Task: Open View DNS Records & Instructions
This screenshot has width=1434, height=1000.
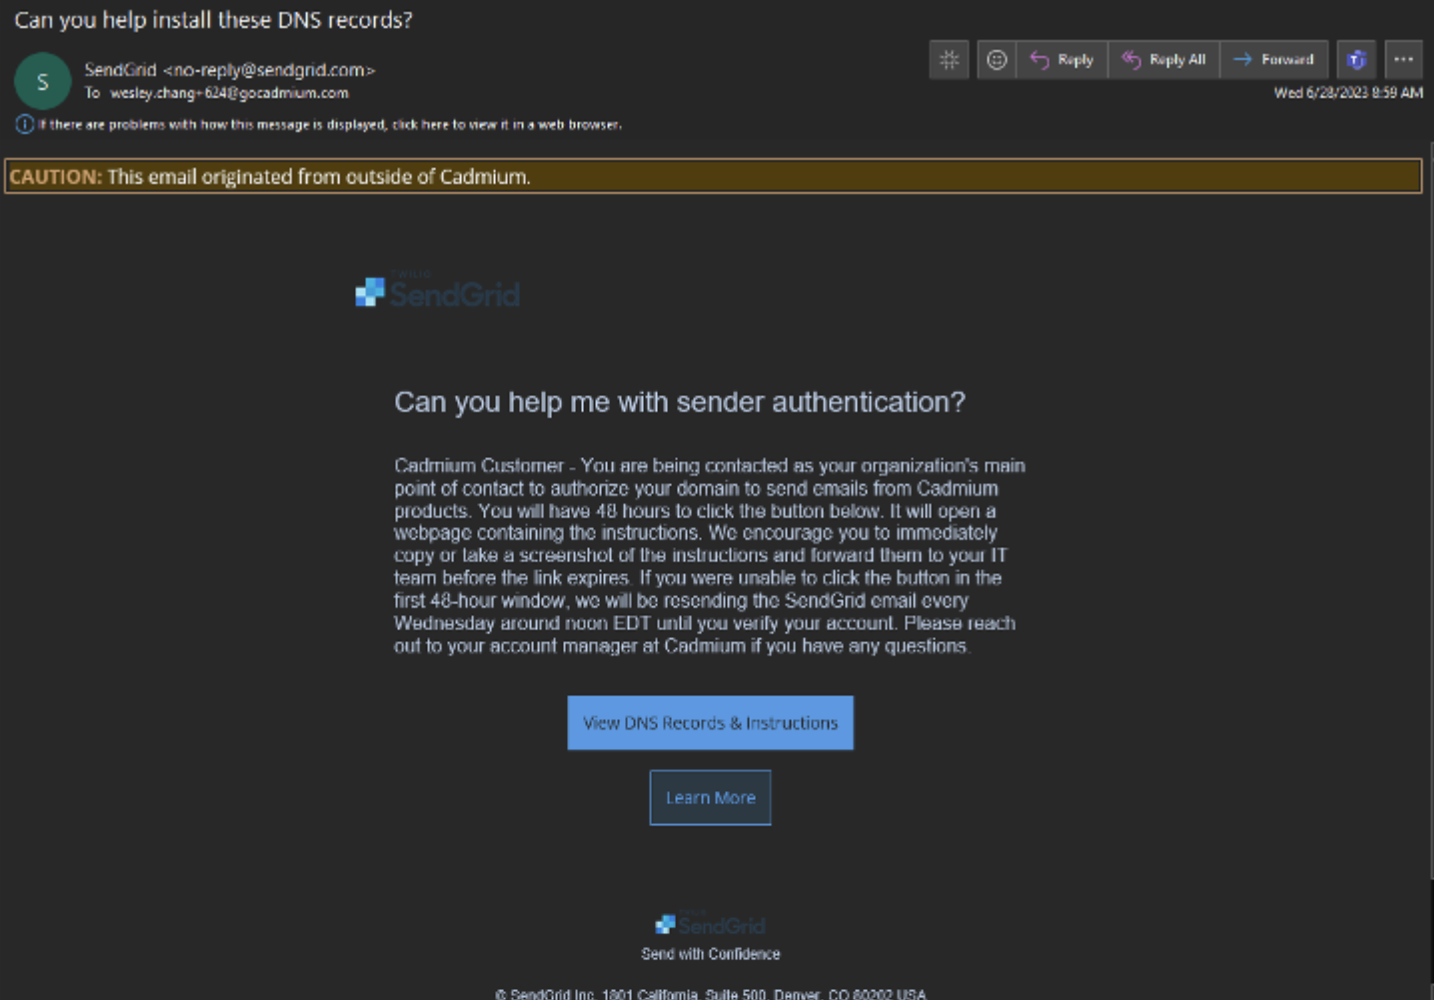Action: pos(711,723)
